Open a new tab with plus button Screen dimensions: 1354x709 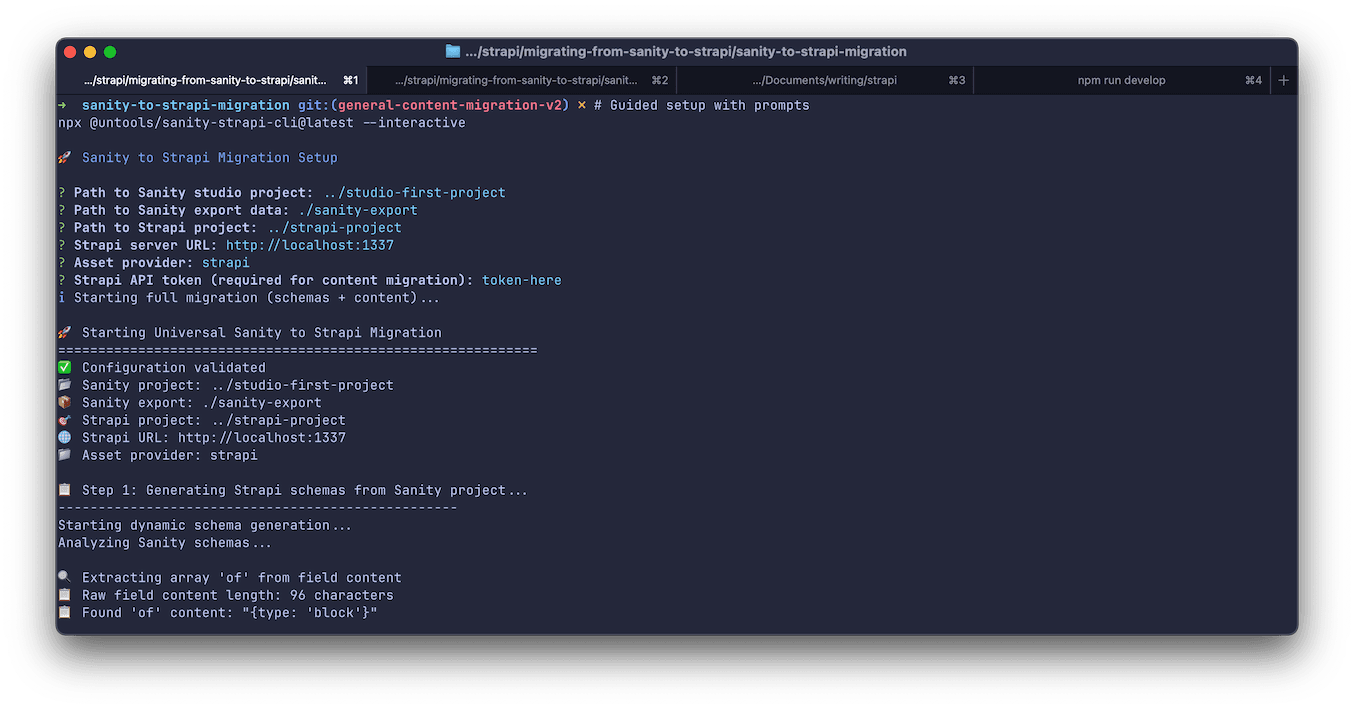[1284, 80]
